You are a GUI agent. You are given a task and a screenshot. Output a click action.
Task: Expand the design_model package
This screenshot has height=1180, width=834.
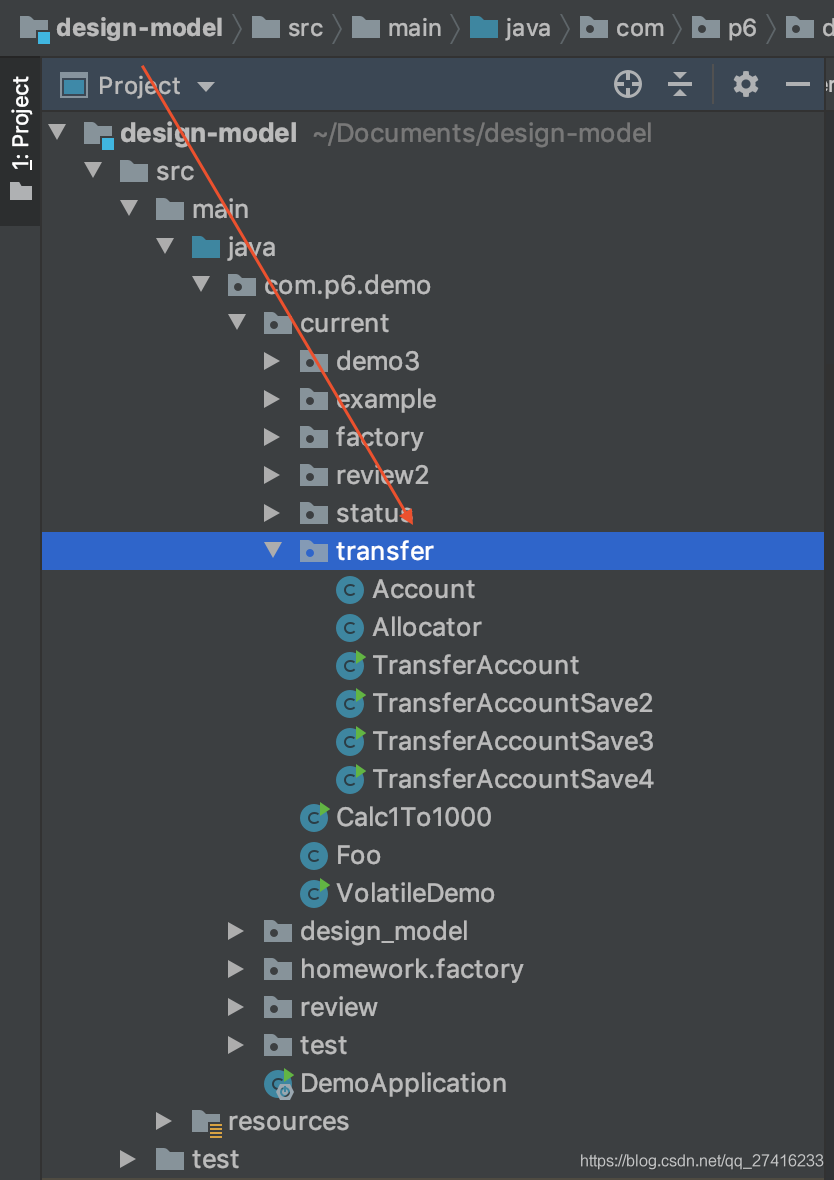click(236, 932)
